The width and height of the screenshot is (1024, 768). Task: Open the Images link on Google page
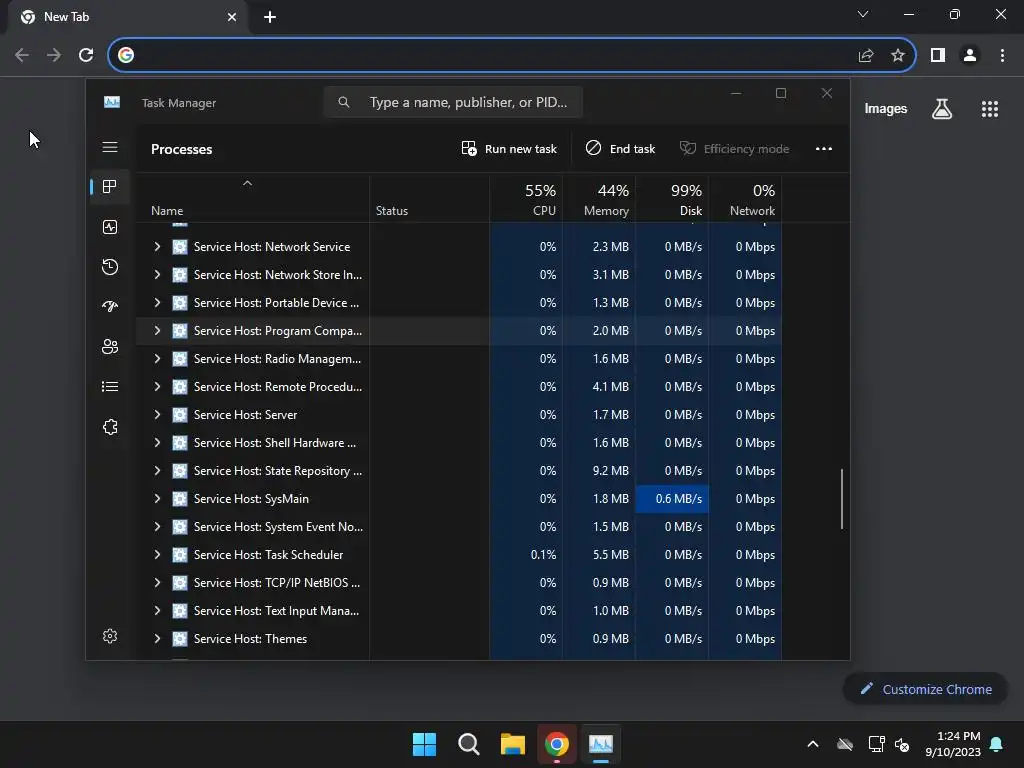886,109
